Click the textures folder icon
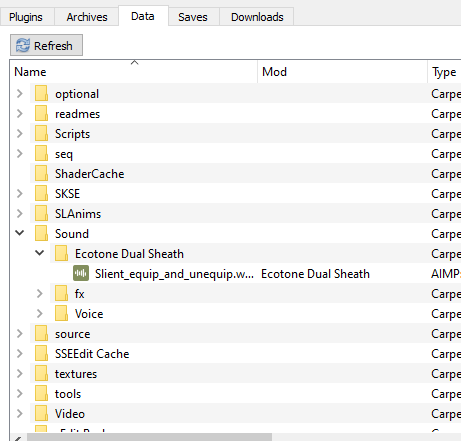The image size is (461, 441). (x=41, y=373)
